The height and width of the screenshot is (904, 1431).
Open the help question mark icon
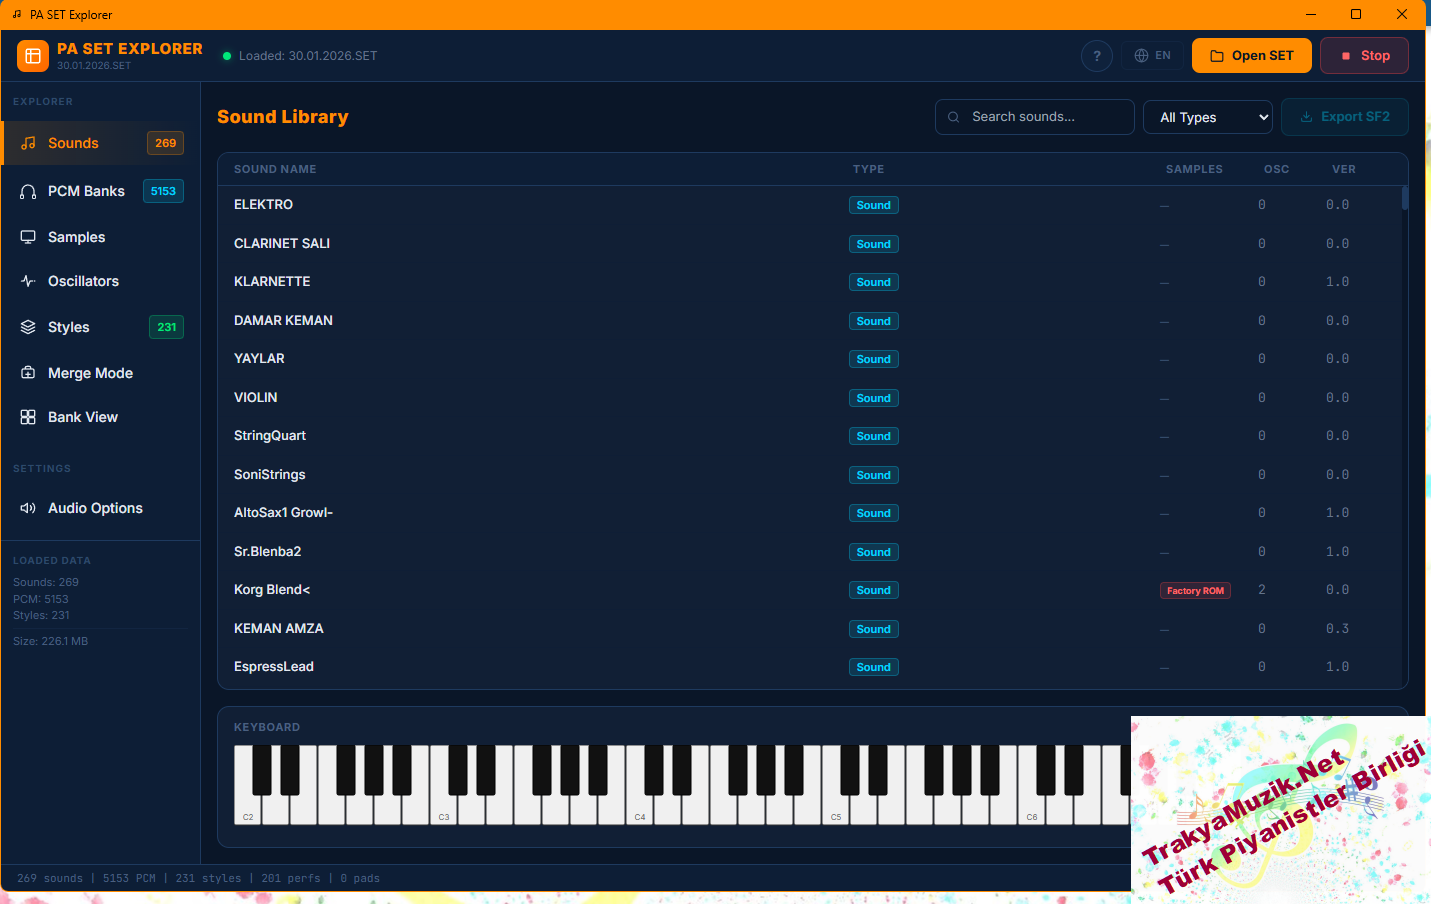[x=1097, y=56]
